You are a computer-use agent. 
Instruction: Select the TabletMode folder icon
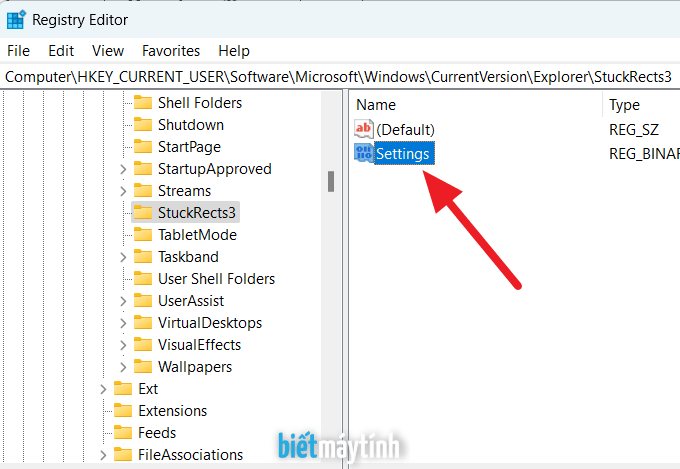143,235
